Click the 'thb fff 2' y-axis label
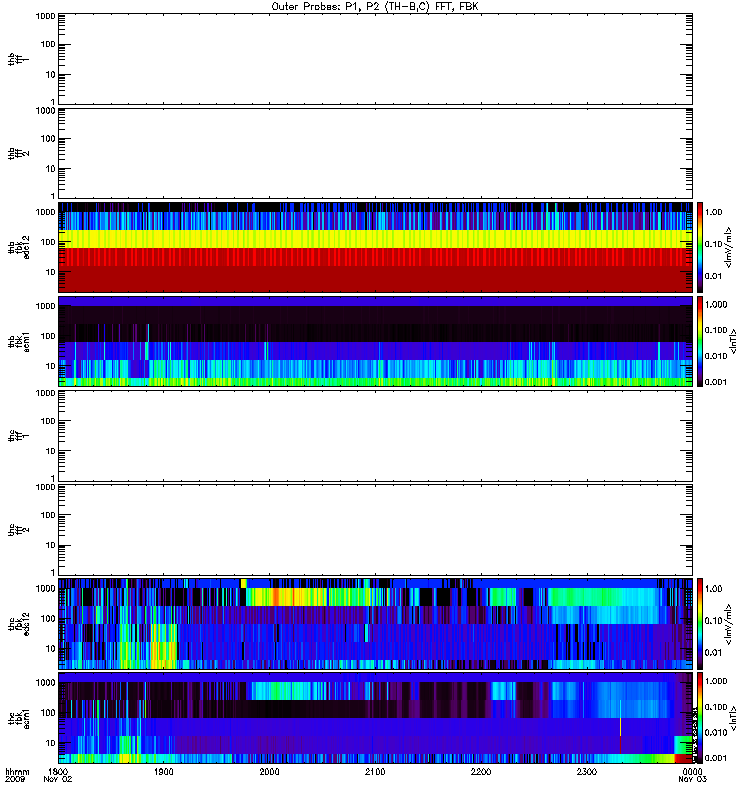750x800 pixels. coord(19,154)
